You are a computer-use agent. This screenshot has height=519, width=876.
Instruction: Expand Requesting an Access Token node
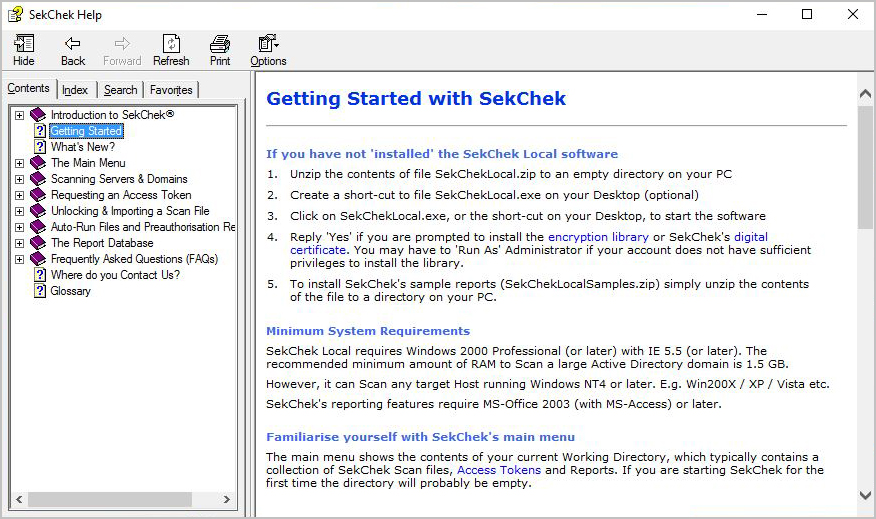pyautogui.click(x=20, y=196)
